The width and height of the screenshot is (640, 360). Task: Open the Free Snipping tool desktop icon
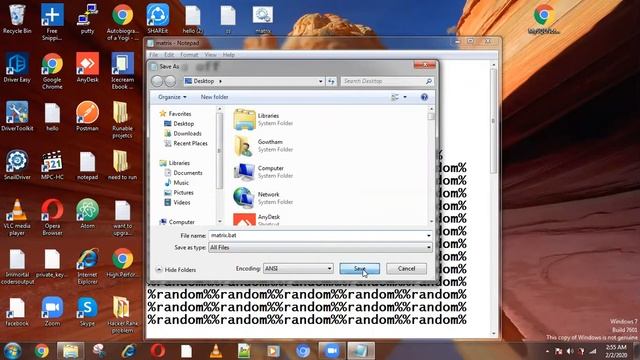tap(52, 21)
